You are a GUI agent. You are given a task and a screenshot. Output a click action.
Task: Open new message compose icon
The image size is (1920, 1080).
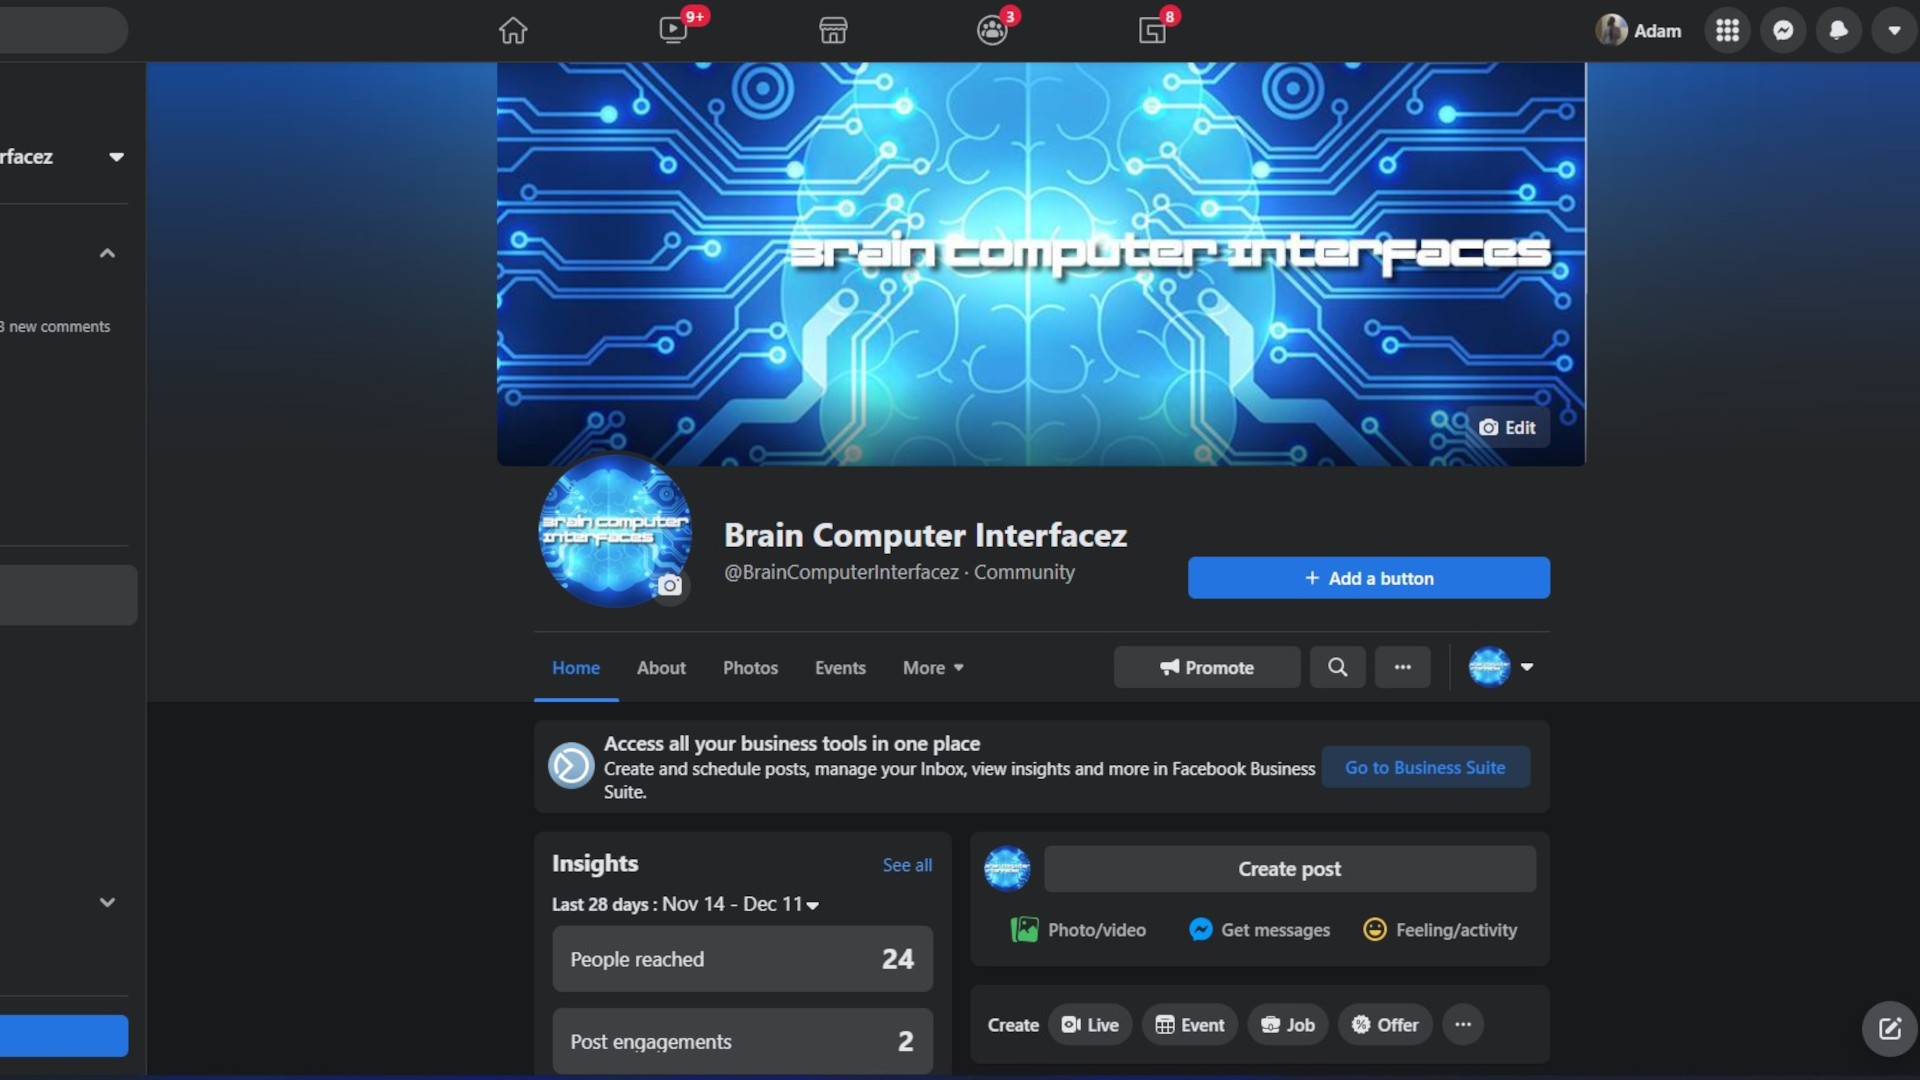point(1889,1029)
